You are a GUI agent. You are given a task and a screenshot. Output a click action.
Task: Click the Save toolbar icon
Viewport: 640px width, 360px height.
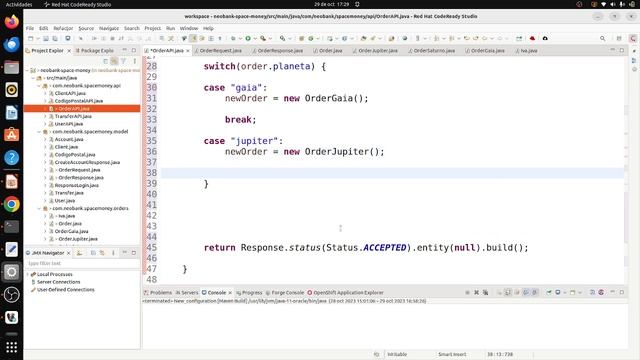46,38
